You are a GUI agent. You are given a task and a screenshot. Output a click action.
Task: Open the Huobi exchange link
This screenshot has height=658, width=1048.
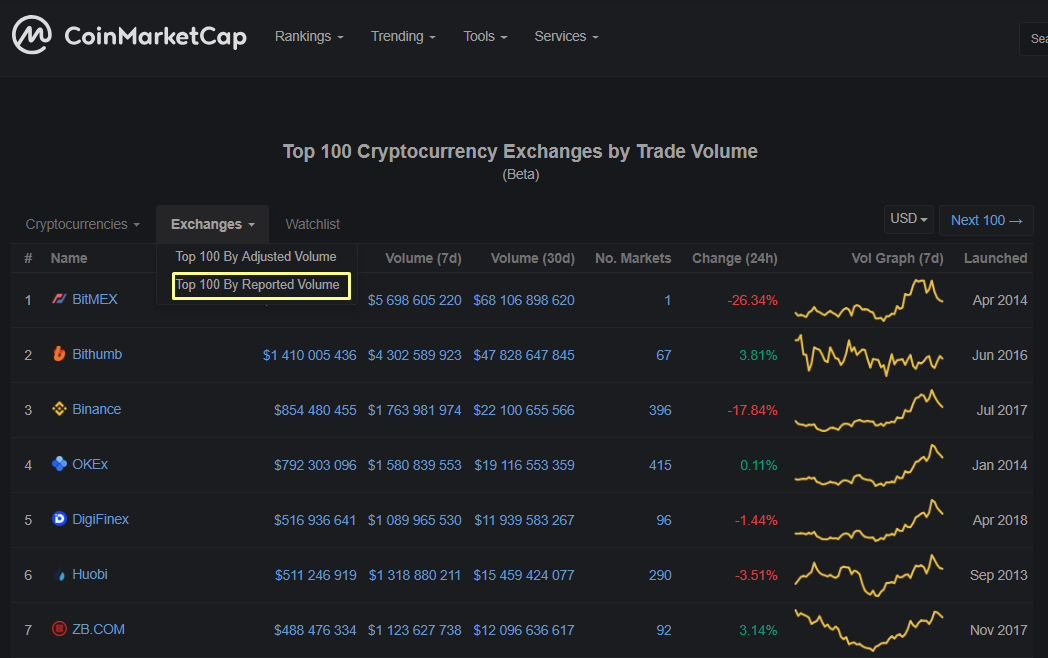(91, 574)
